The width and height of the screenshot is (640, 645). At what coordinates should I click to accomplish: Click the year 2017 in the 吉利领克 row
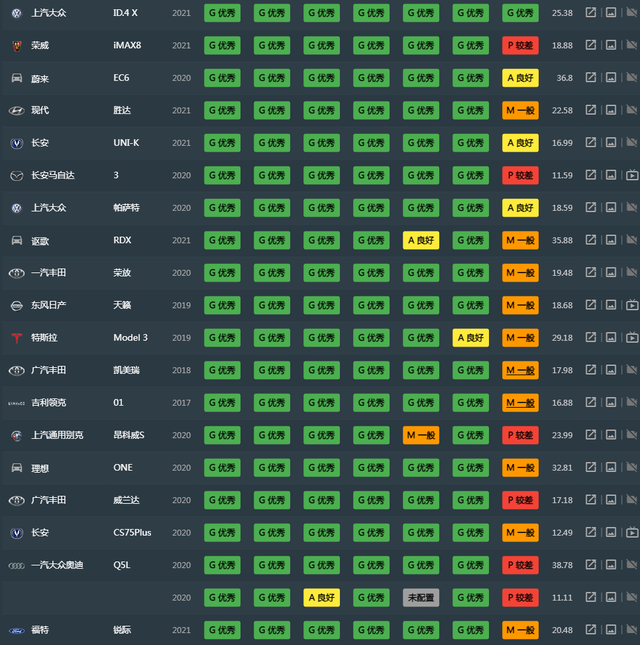(x=181, y=403)
